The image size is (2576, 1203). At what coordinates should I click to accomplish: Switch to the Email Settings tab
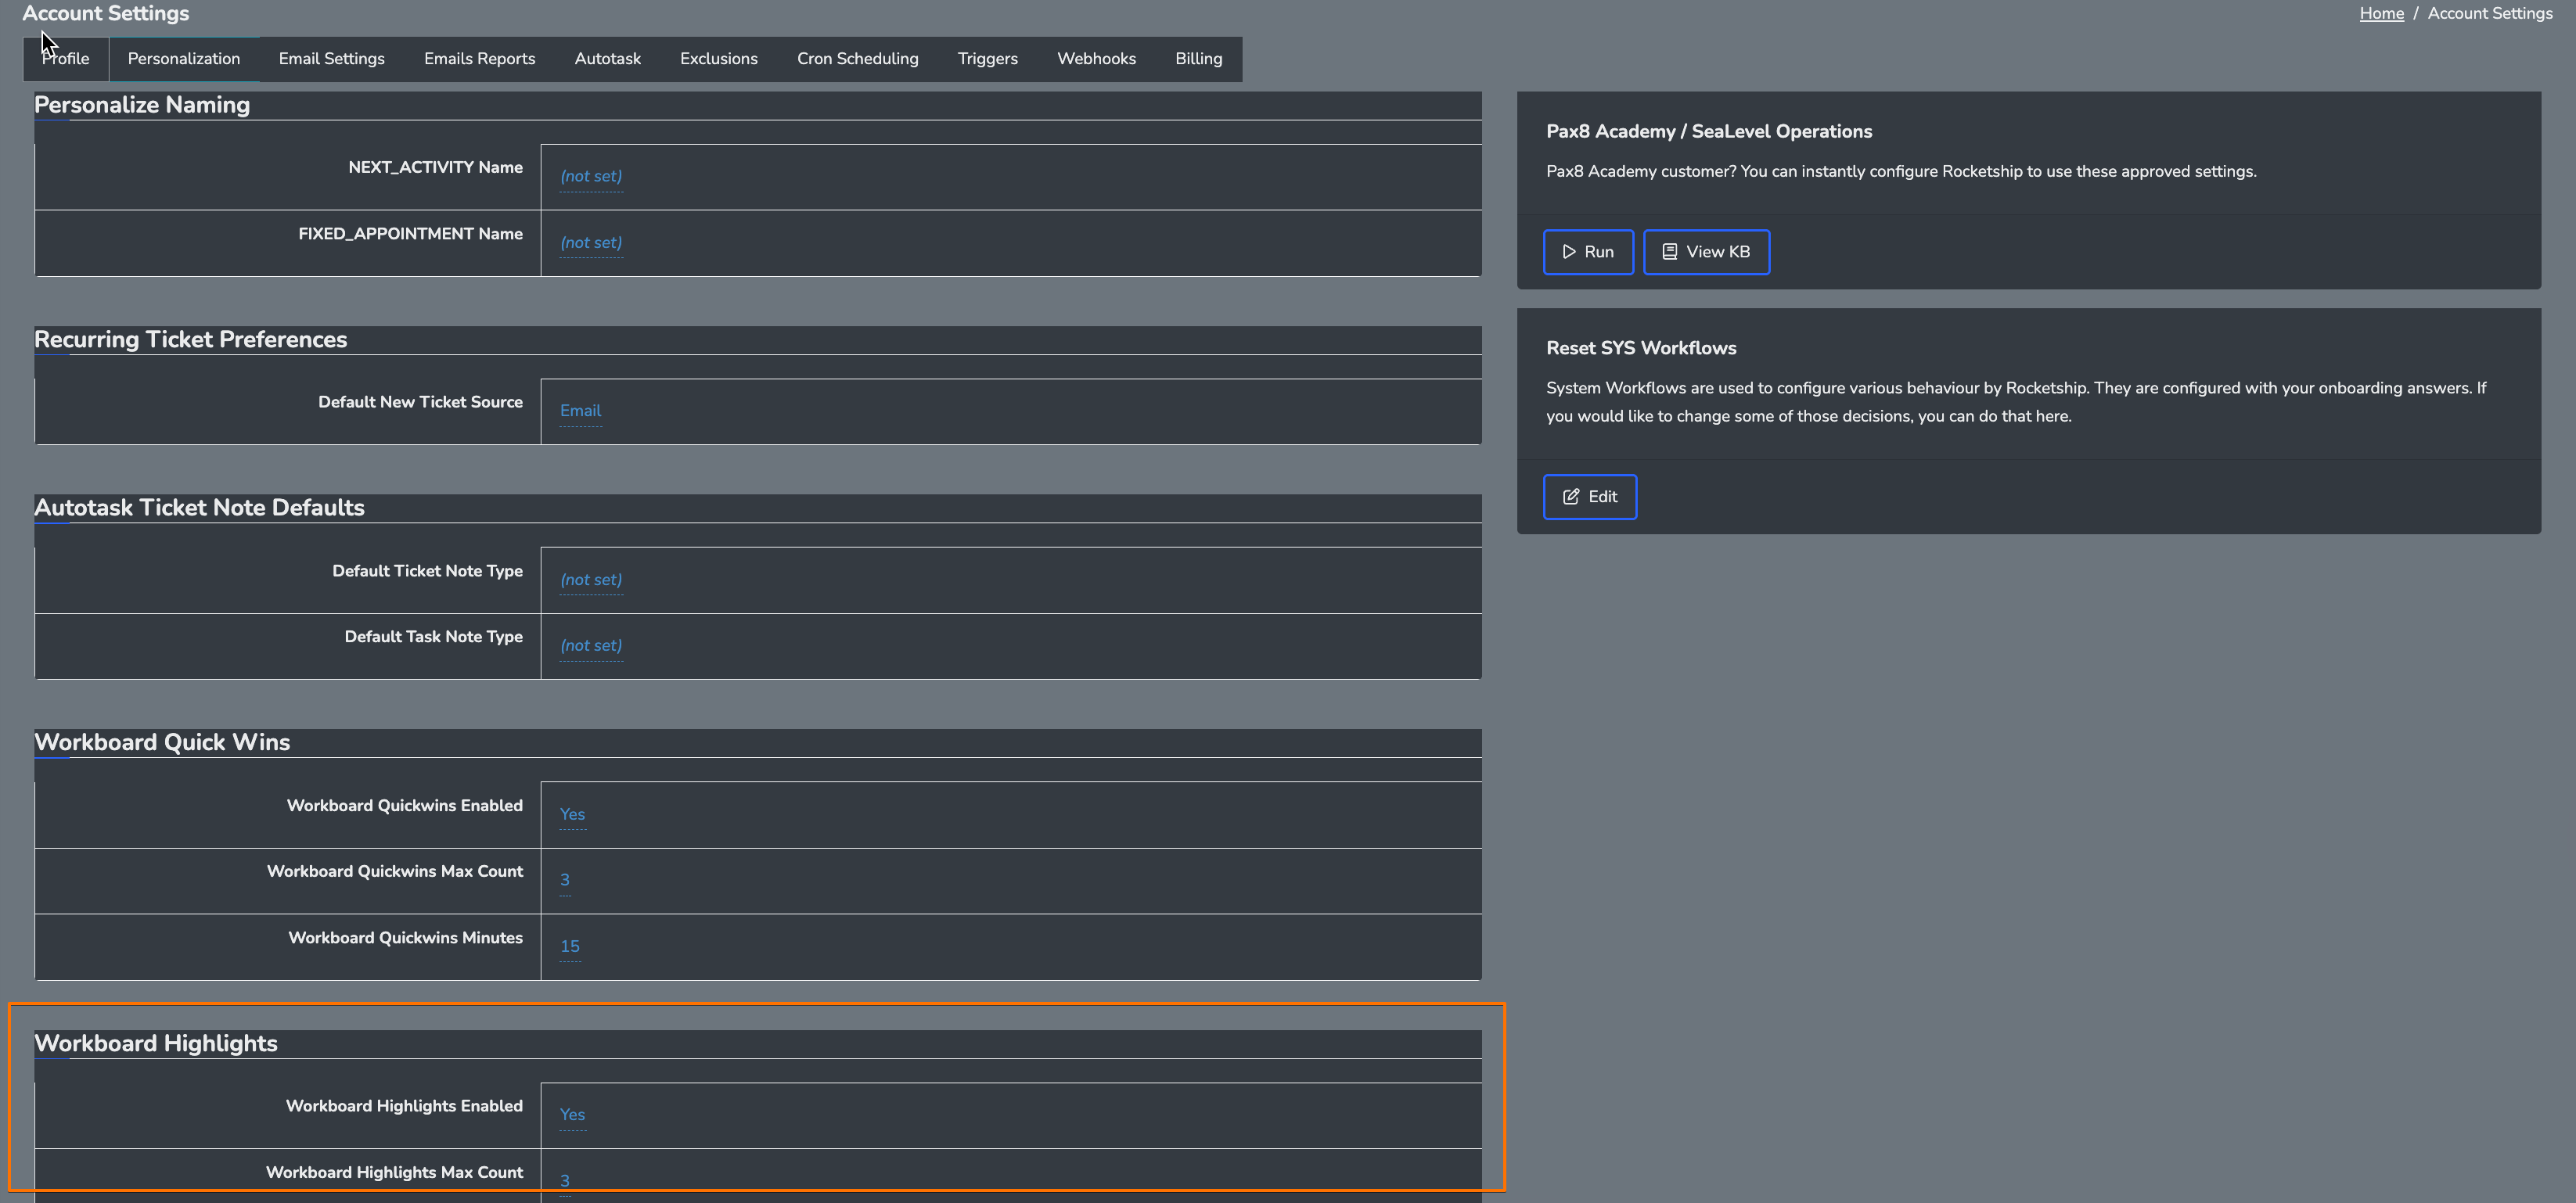331,59
